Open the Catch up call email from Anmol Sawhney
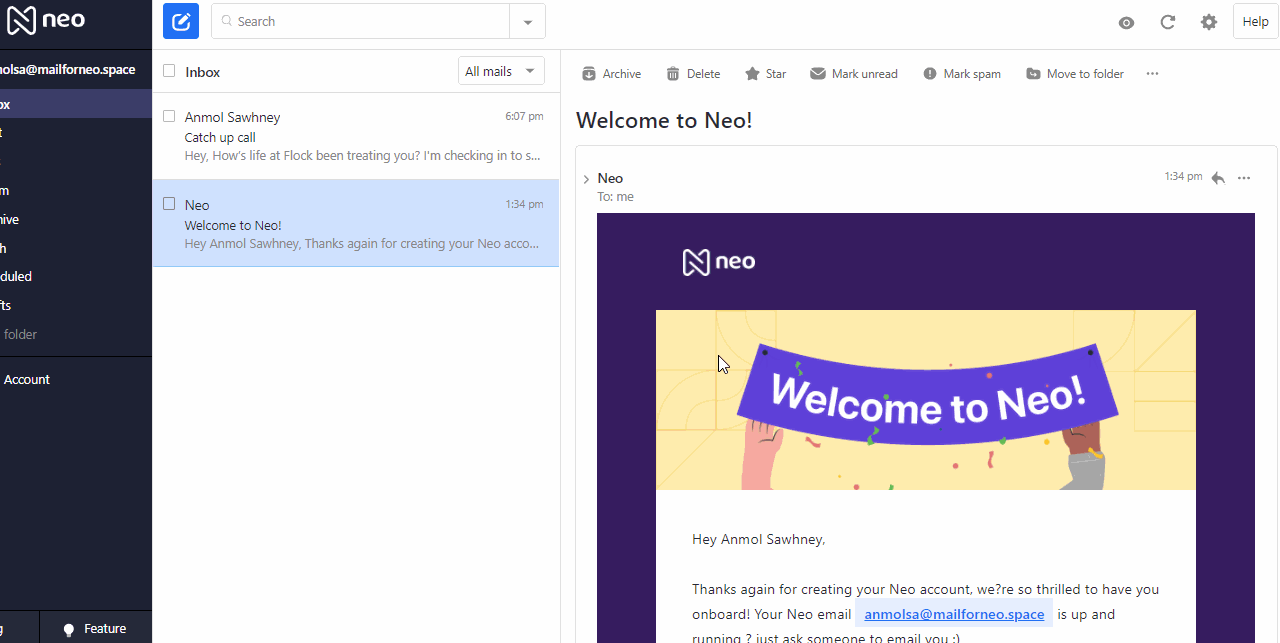 pyautogui.click(x=356, y=136)
